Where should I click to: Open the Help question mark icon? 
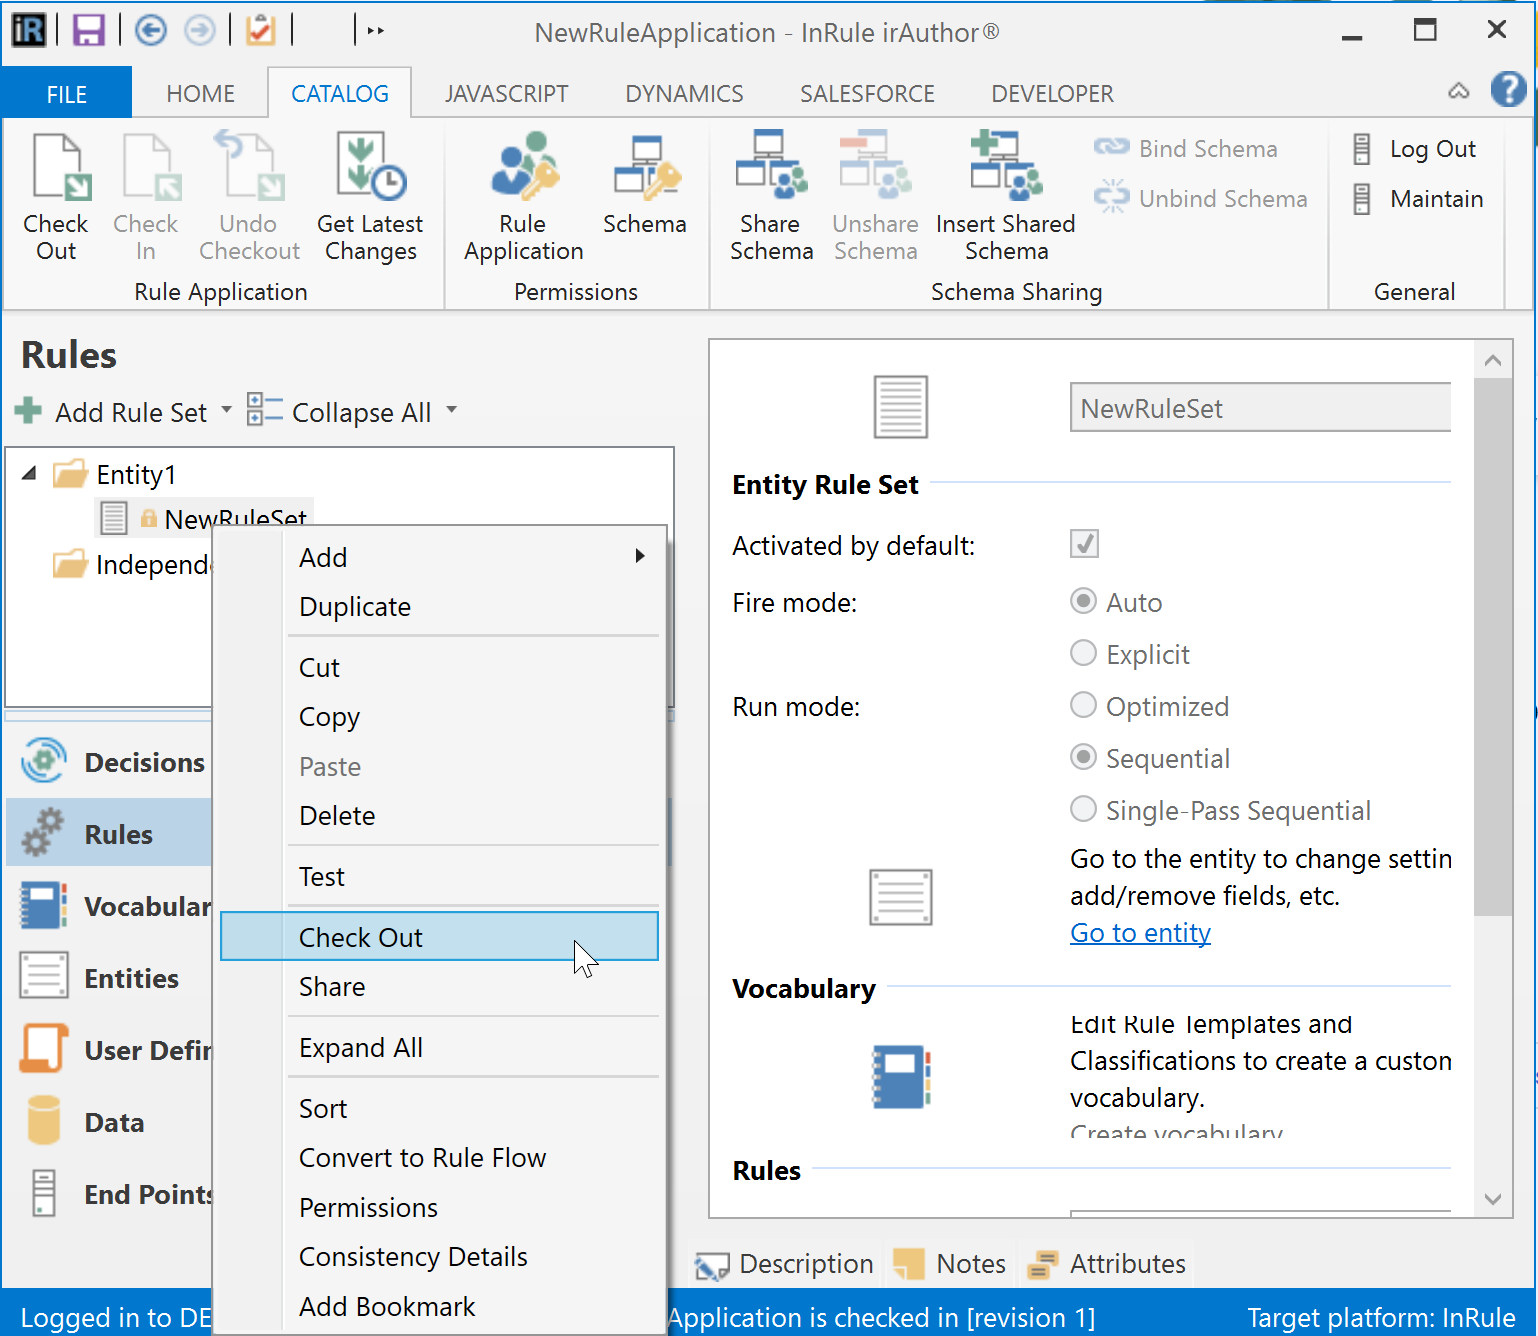point(1507,90)
